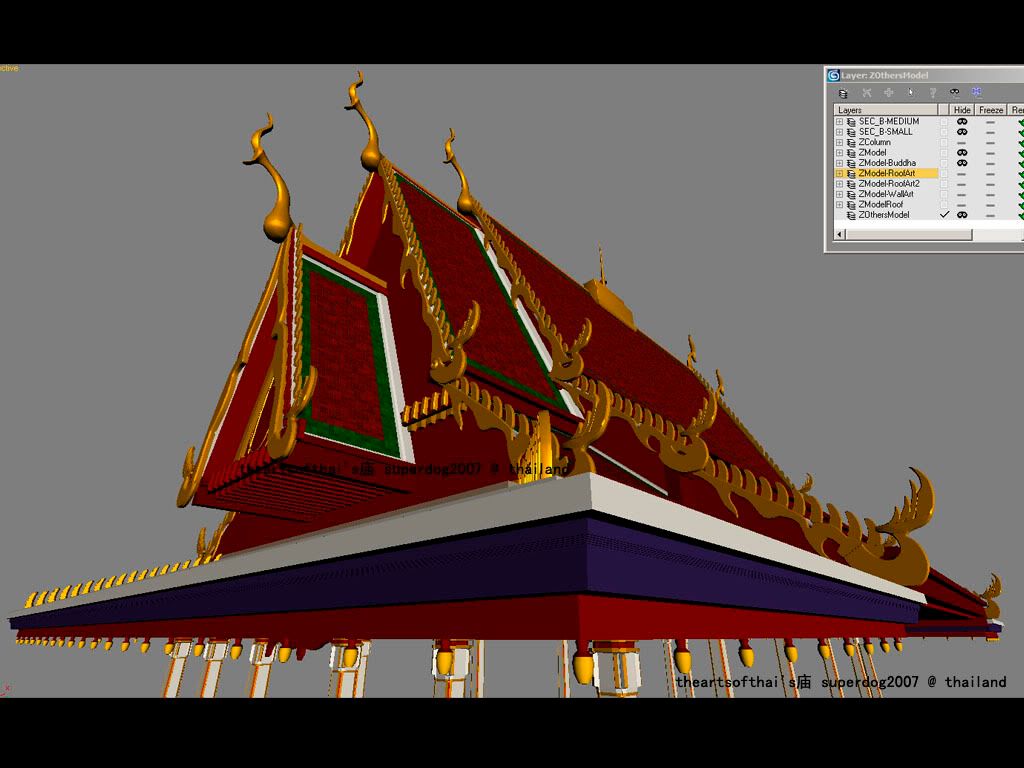Click the layer list scroll-left arrow

(x=840, y=235)
